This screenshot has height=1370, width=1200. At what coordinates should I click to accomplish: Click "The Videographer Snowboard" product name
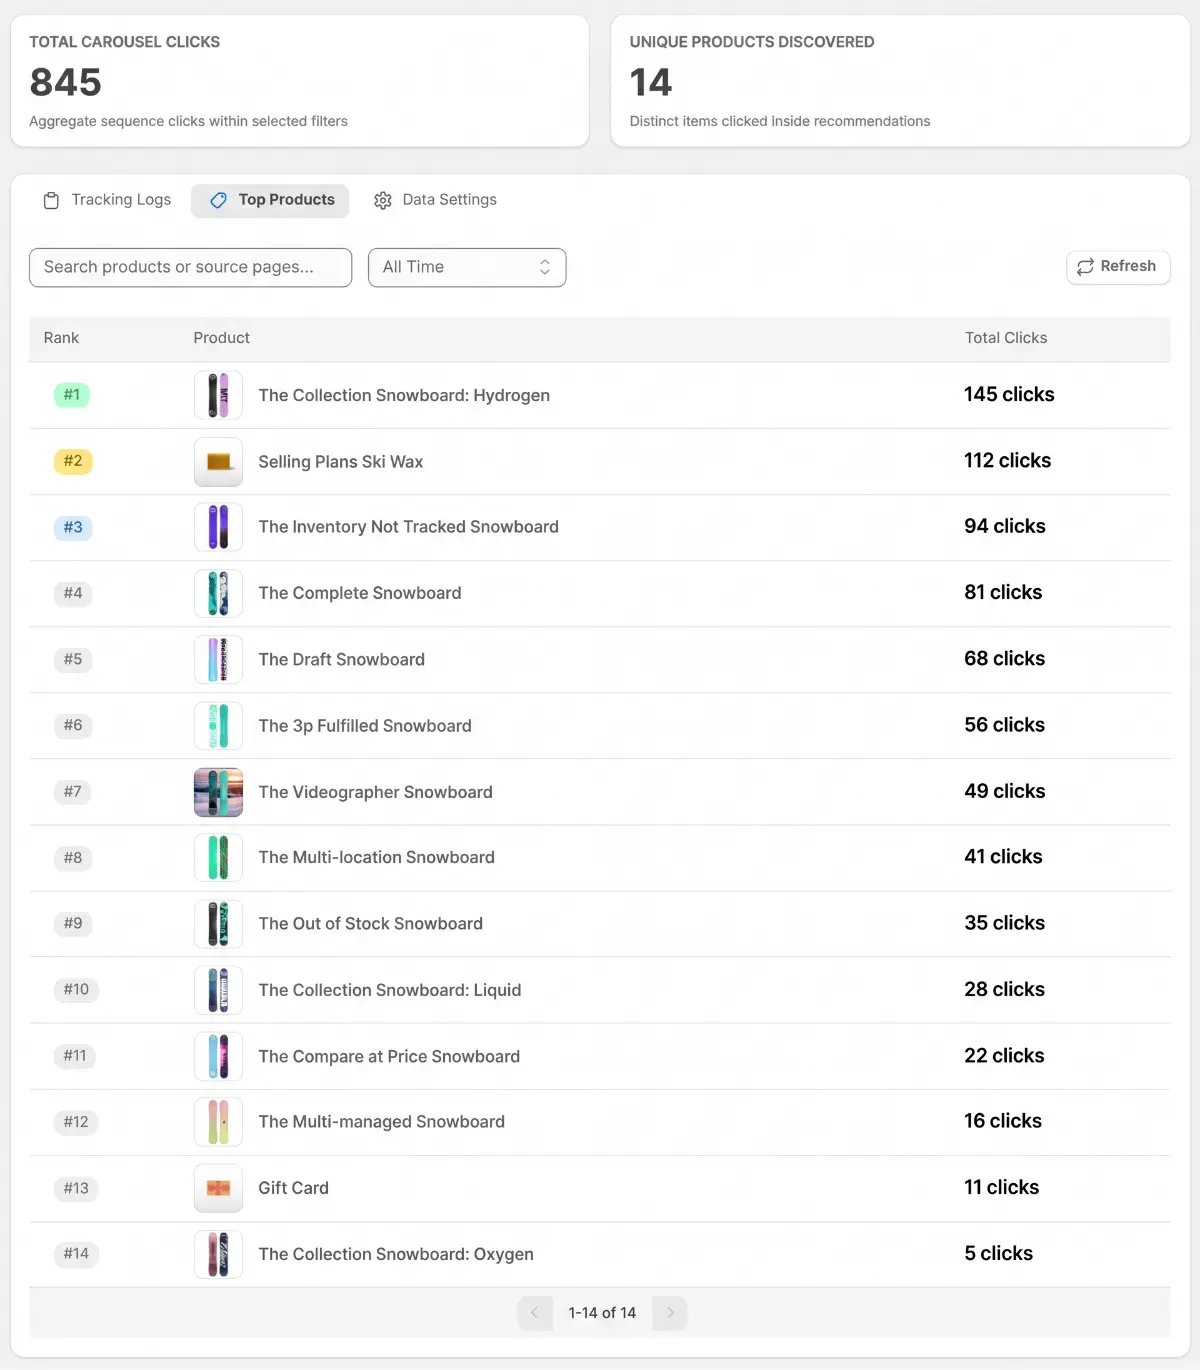pyautogui.click(x=376, y=792)
